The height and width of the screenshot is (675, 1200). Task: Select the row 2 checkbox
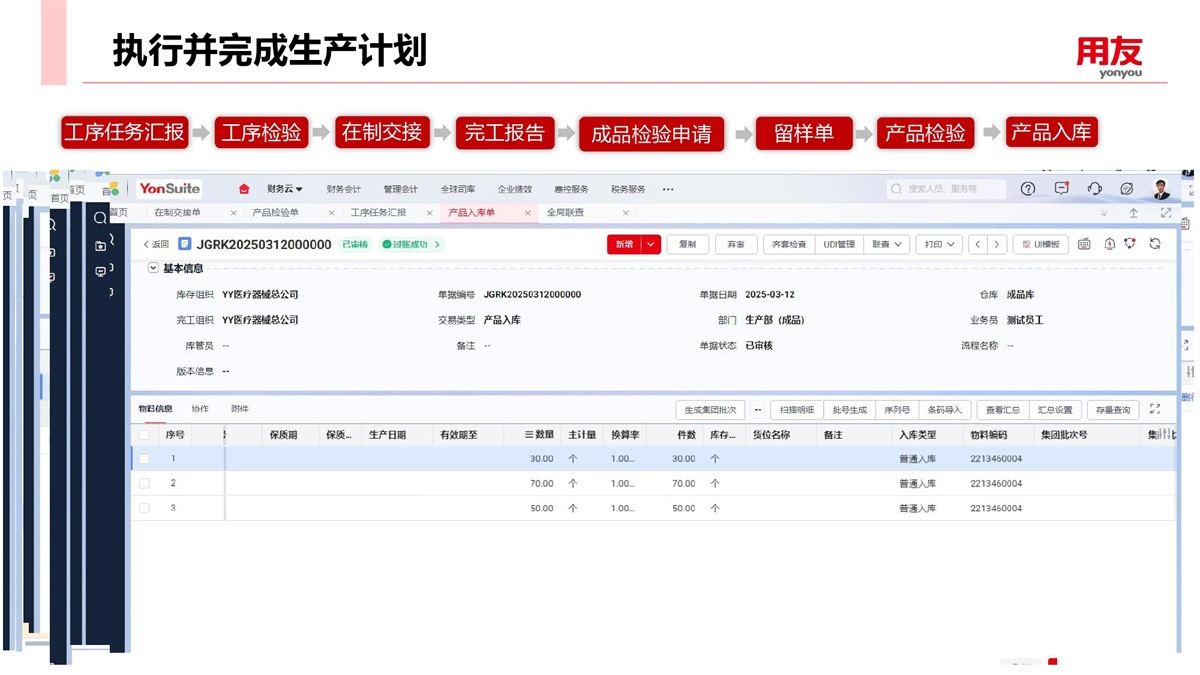click(144, 483)
